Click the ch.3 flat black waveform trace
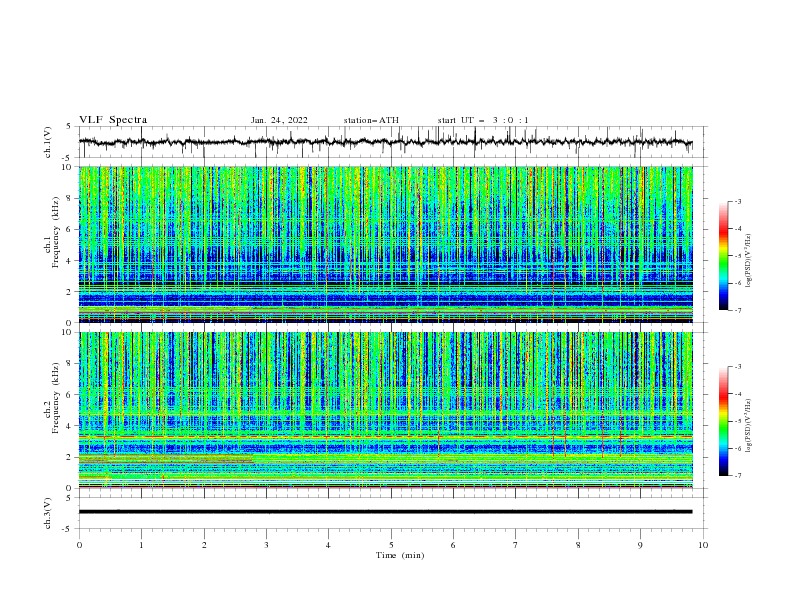The height and width of the screenshot is (612, 792). (385, 512)
